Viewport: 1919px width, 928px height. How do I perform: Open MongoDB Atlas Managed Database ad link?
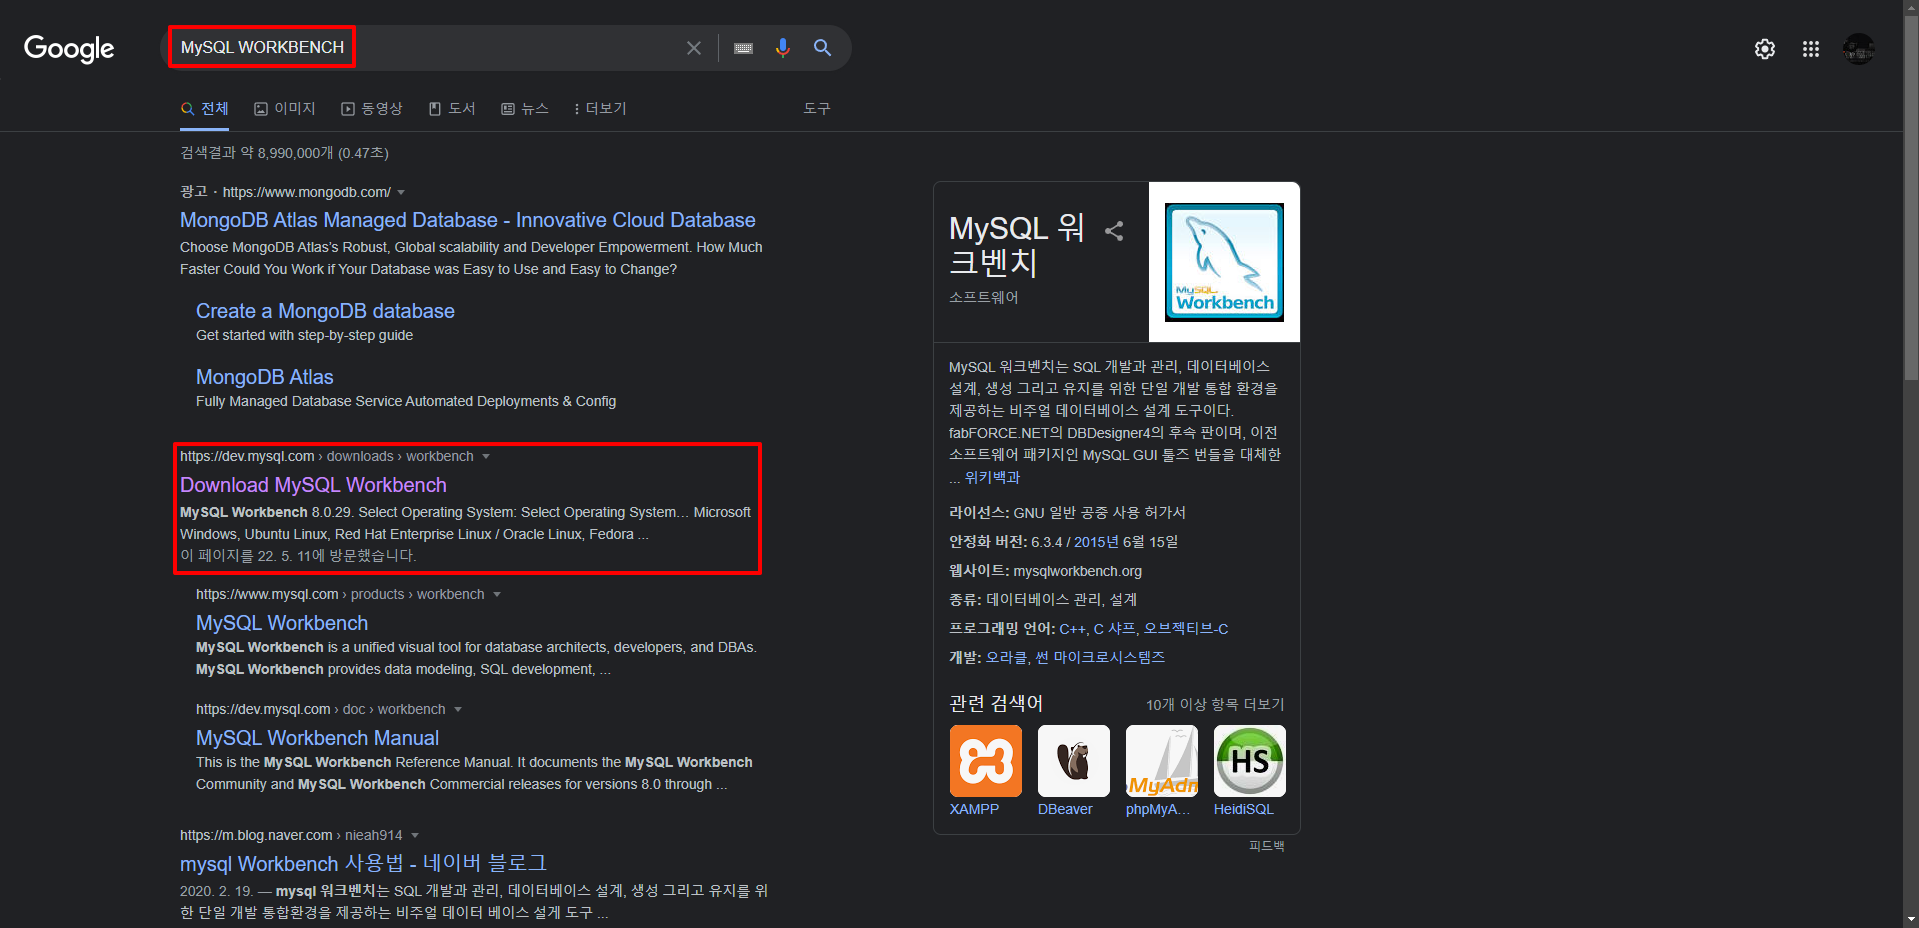click(468, 220)
